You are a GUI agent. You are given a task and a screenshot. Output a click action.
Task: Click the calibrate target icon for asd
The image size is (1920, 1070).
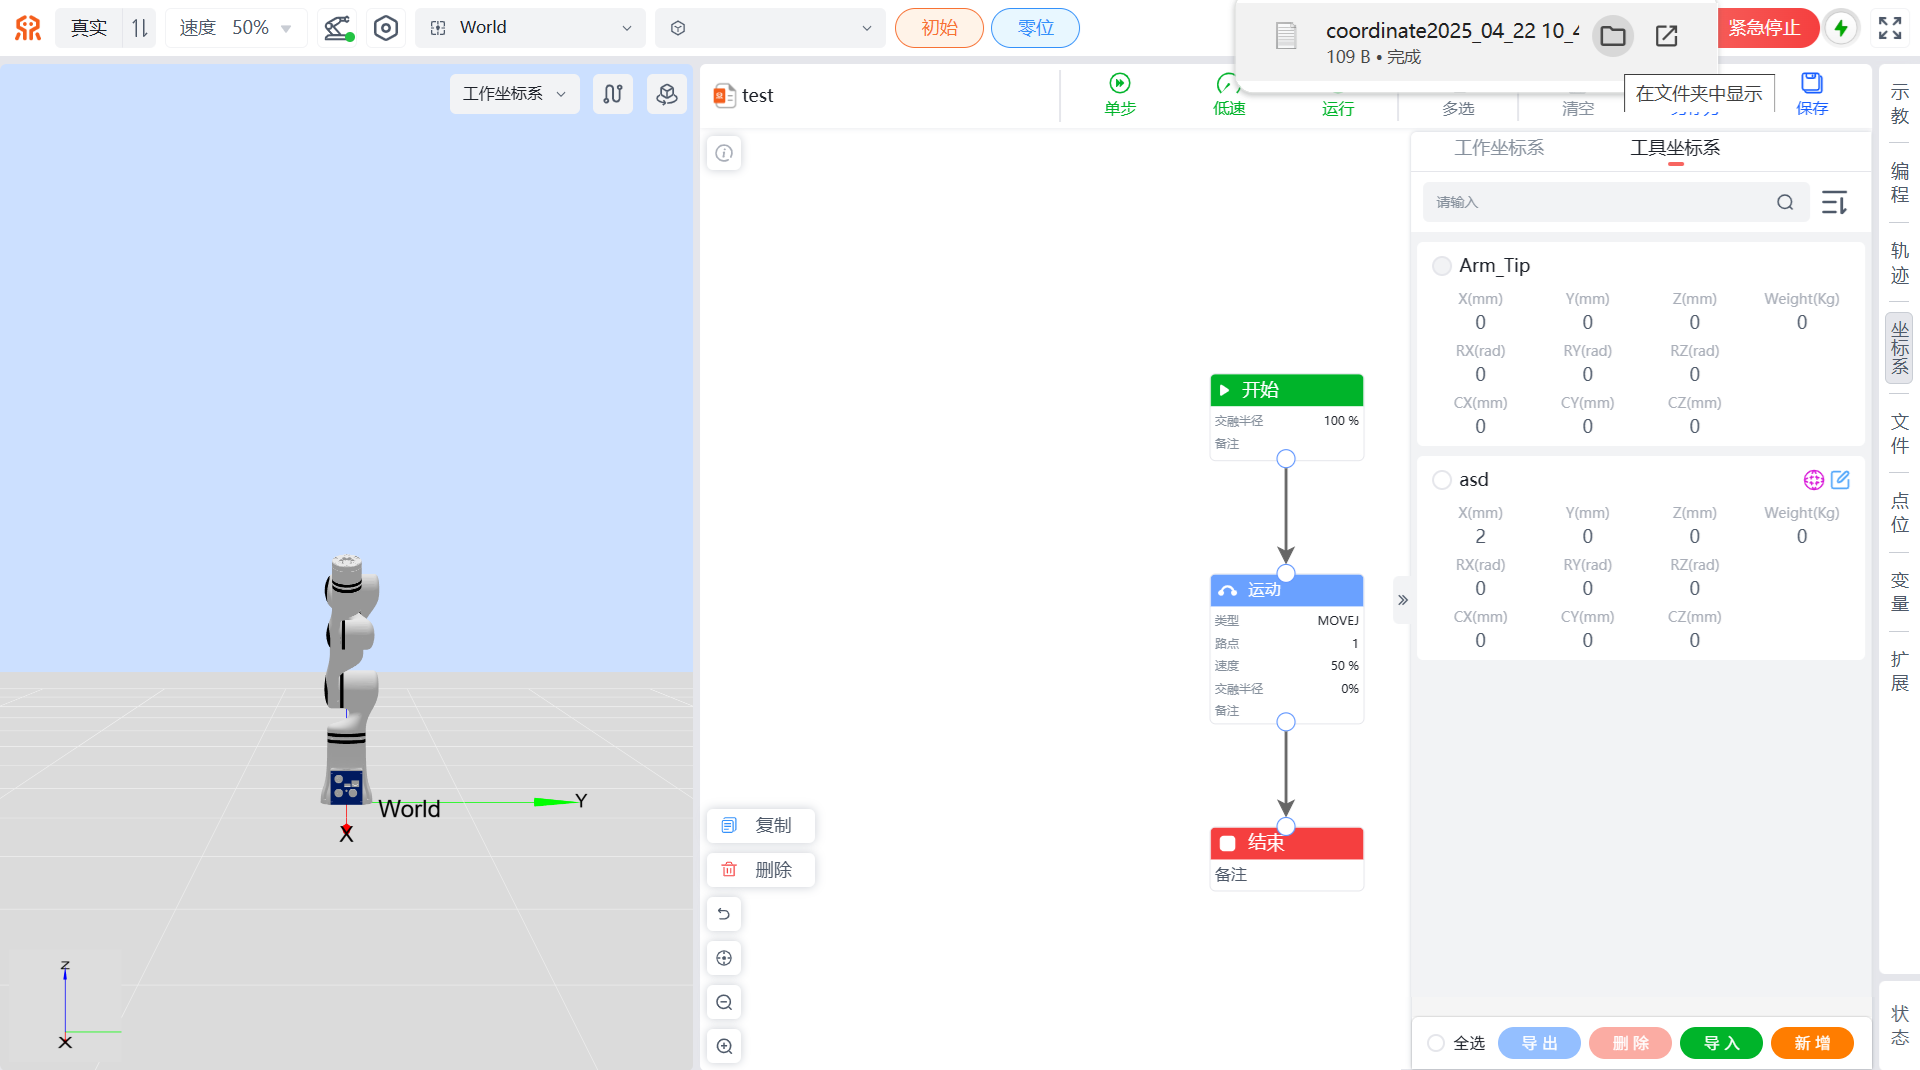pyautogui.click(x=1813, y=480)
